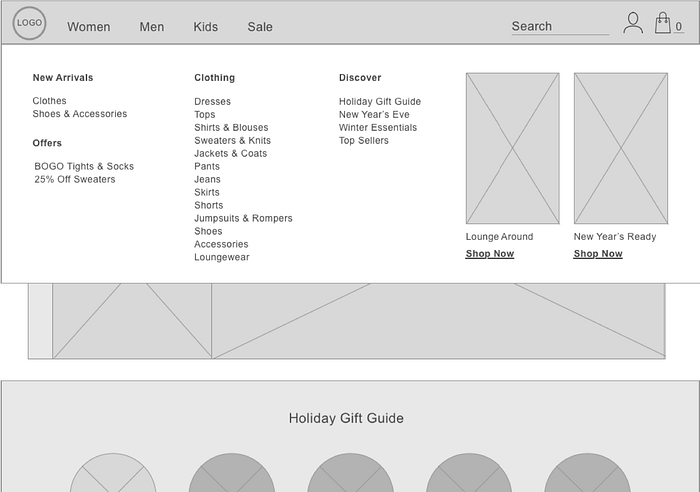Viewport: 700px width, 492px height.
Task: Open Sweaters & Knits category
Action: tap(233, 141)
